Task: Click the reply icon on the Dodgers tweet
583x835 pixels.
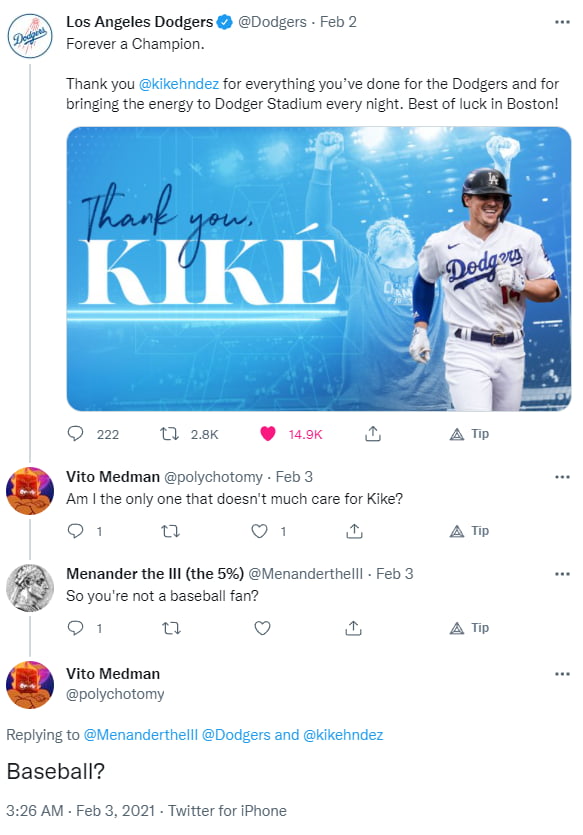Action: (x=74, y=434)
